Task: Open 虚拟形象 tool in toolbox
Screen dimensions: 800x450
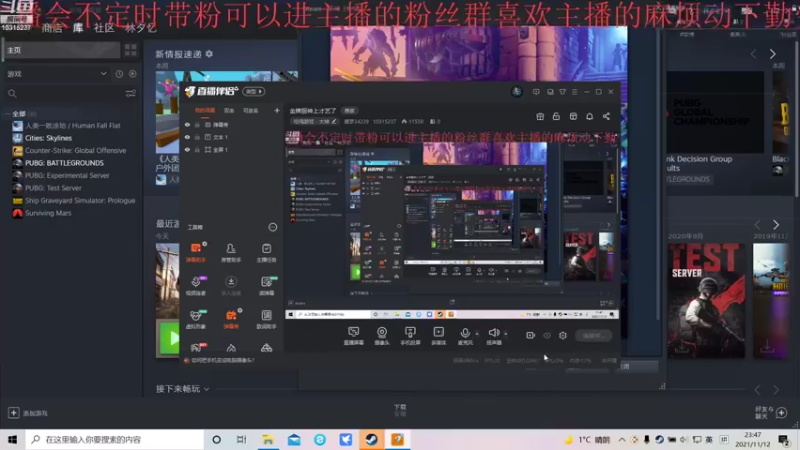Action: (196, 319)
